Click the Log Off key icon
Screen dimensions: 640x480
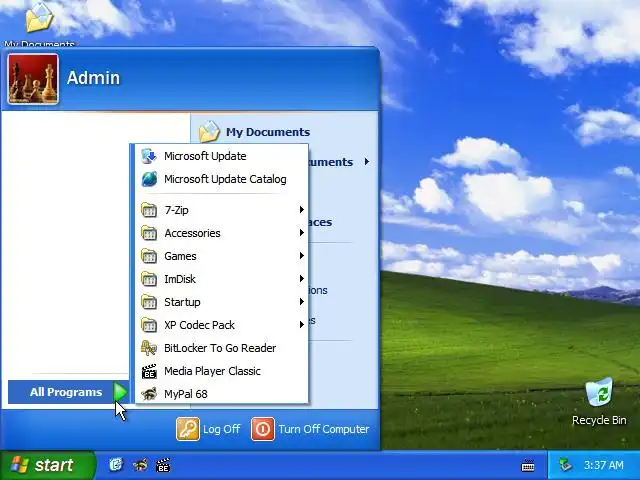(188, 429)
